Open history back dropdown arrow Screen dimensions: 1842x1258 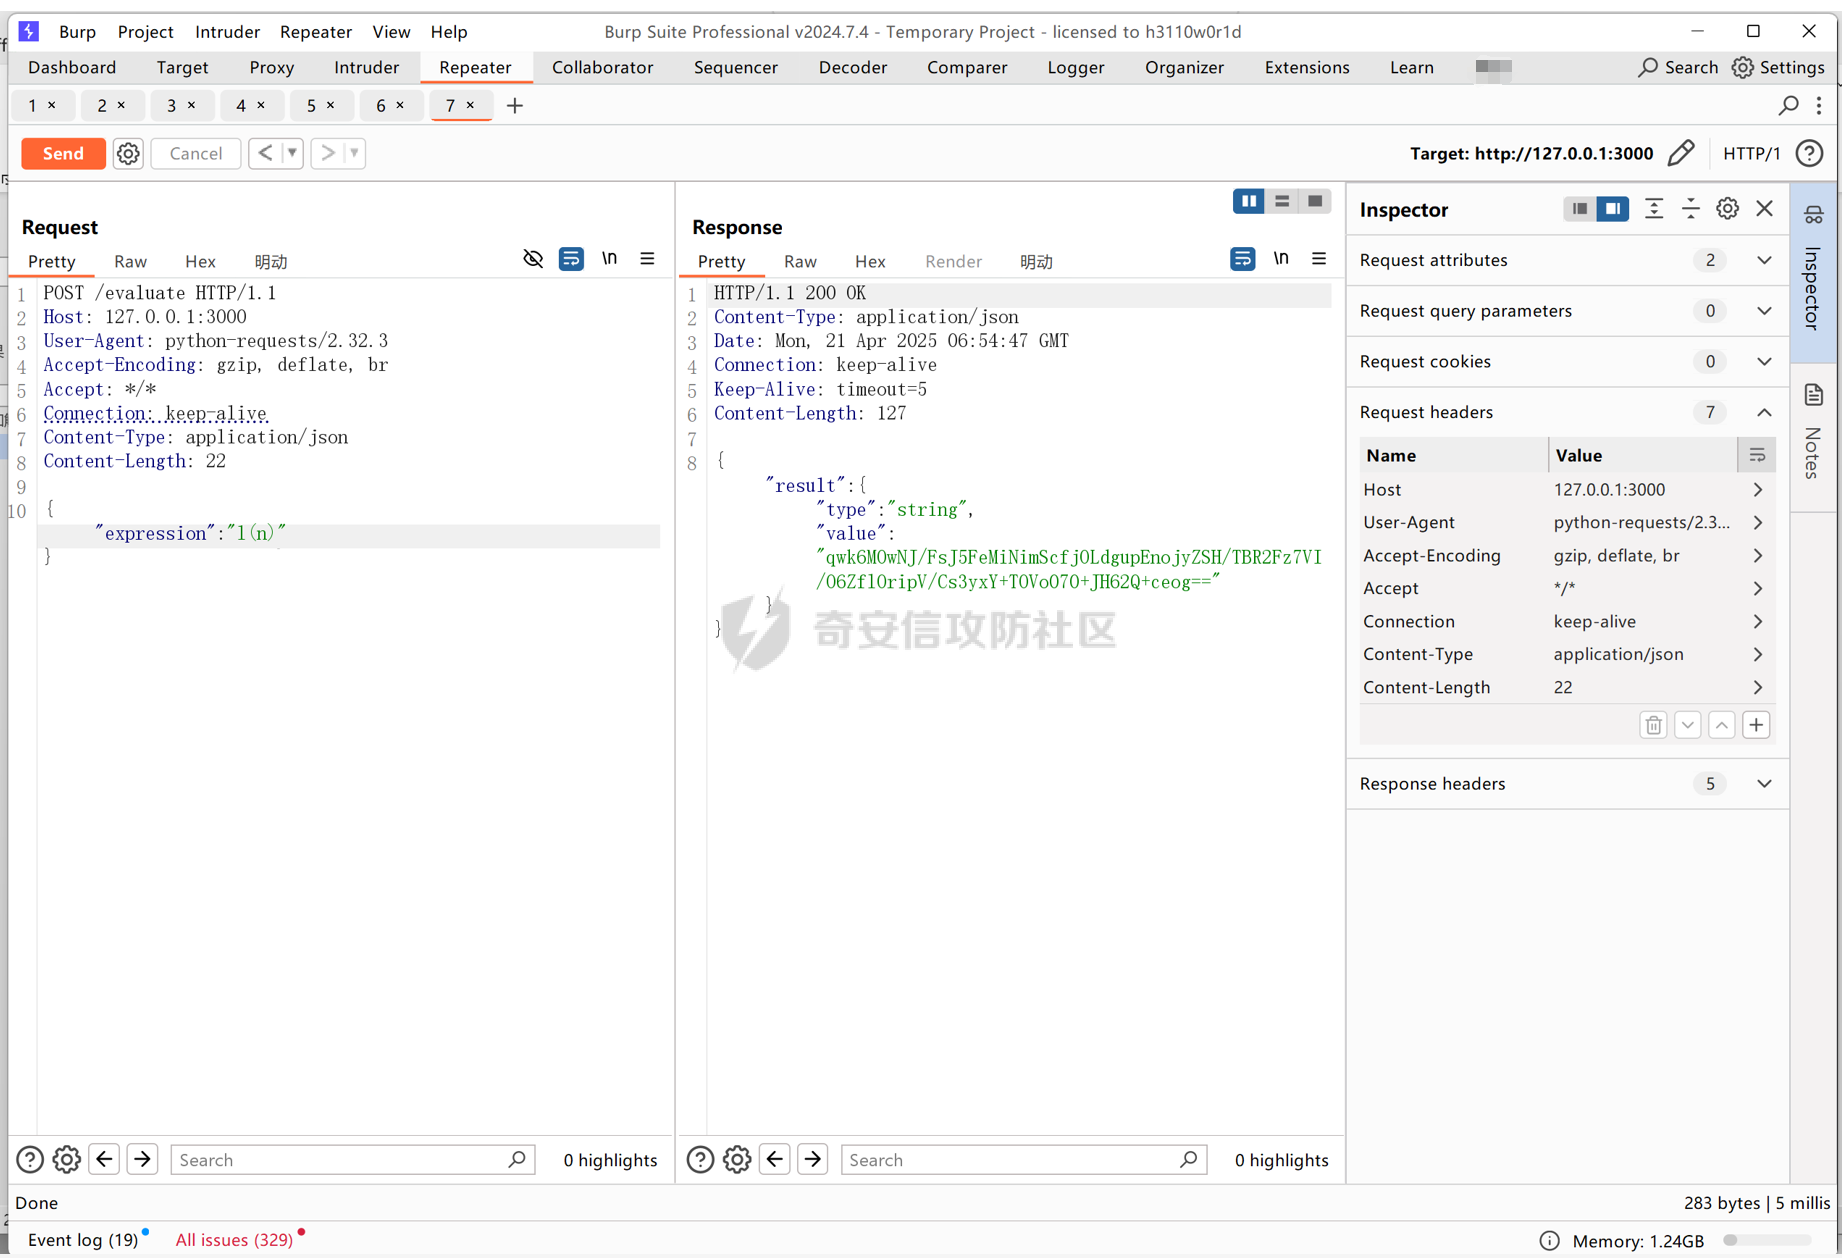(292, 153)
